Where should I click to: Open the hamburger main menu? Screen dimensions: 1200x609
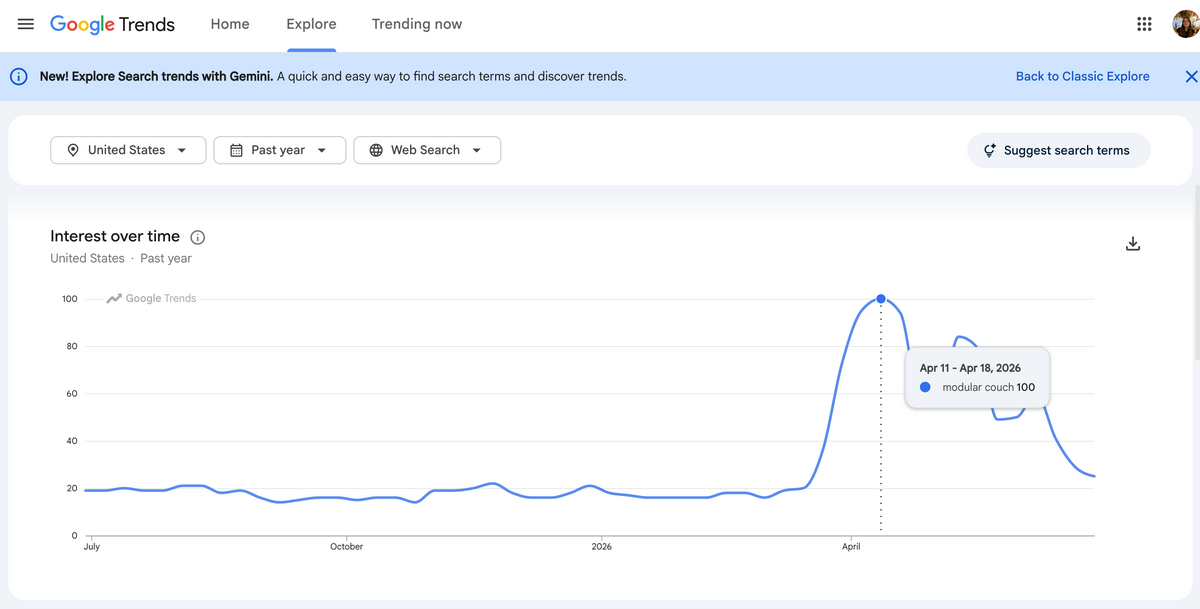tap(26, 24)
